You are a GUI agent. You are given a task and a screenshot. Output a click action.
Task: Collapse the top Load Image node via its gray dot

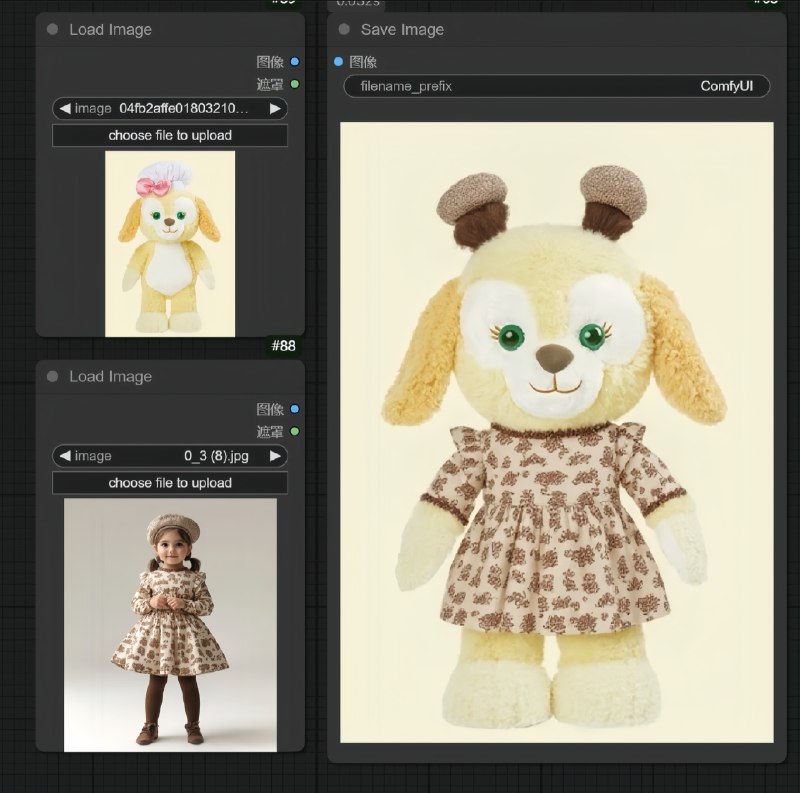pos(52,29)
